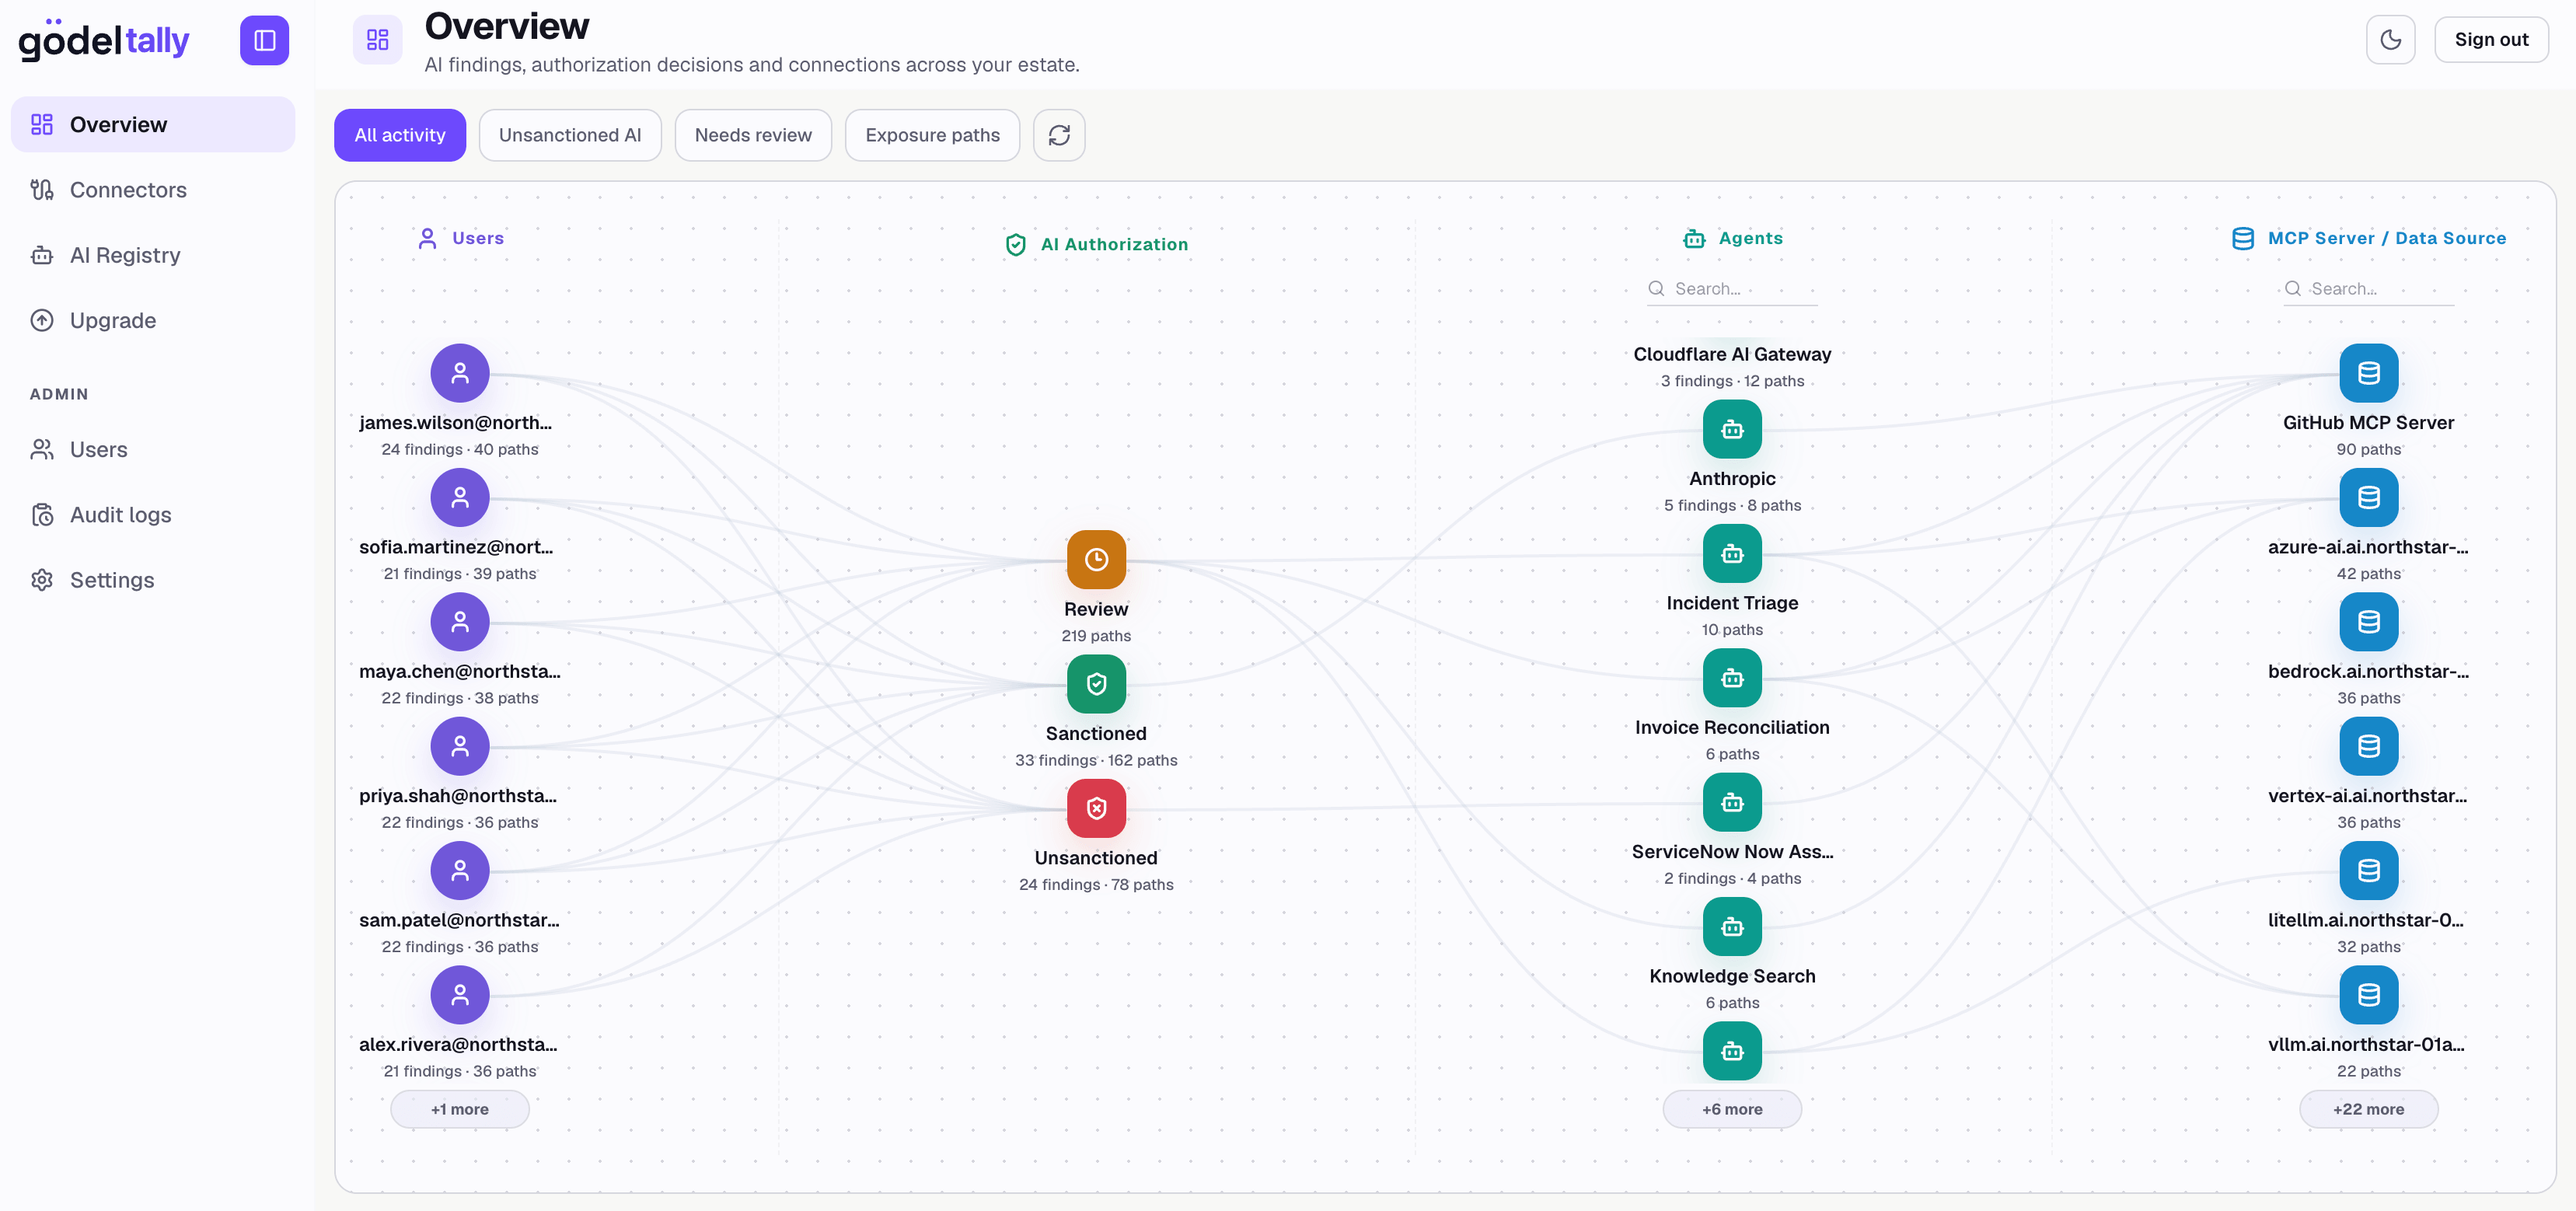Click the refresh icon button beside Exposure paths
Screen dimensions: 2576x1211
point(1059,135)
